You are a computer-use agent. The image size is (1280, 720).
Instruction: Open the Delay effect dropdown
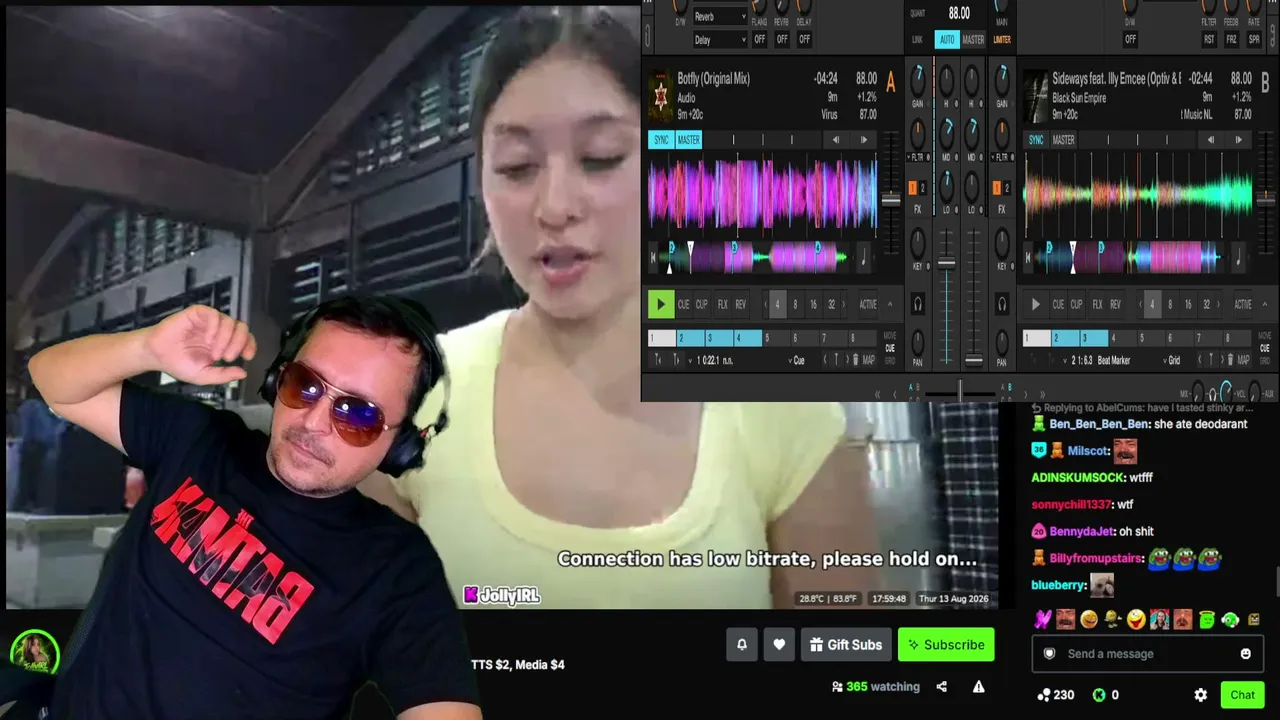(720, 40)
